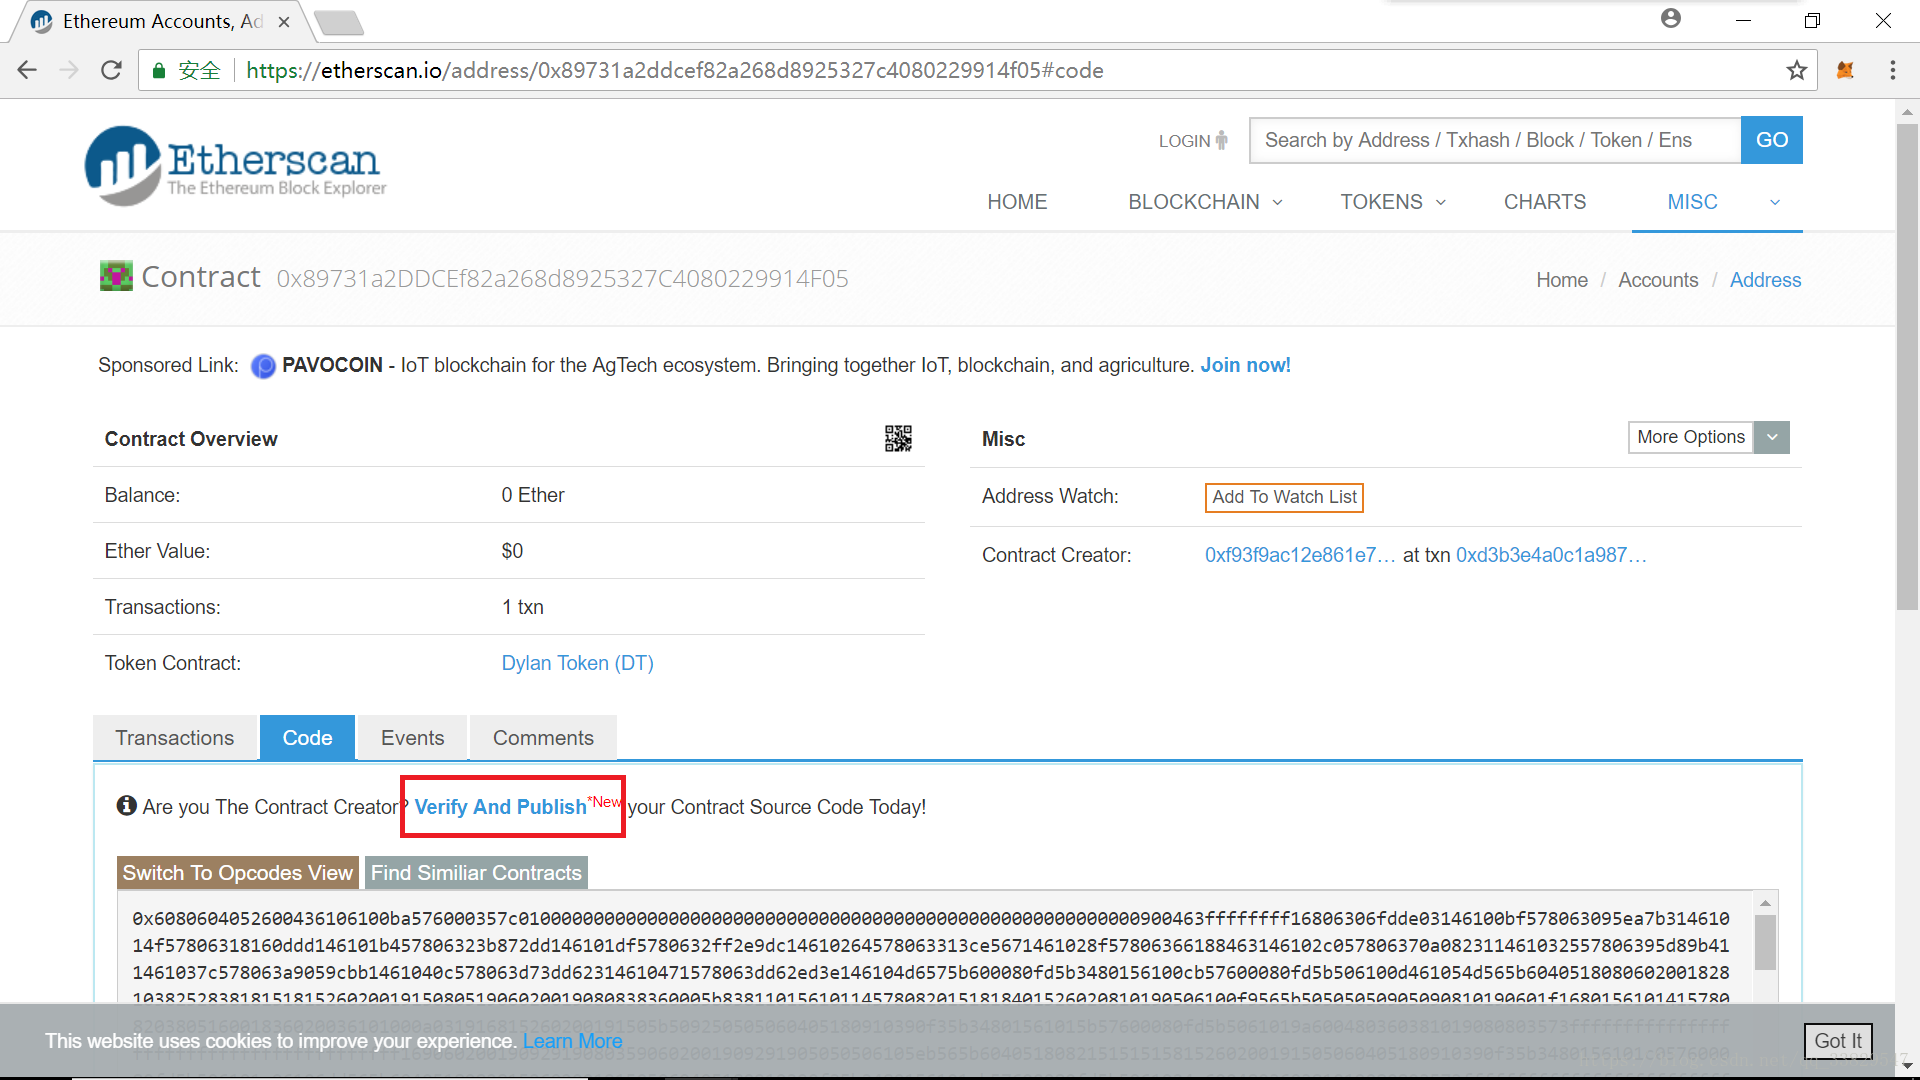Click Accounts breadcrumb link

pyautogui.click(x=1658, y=280)
